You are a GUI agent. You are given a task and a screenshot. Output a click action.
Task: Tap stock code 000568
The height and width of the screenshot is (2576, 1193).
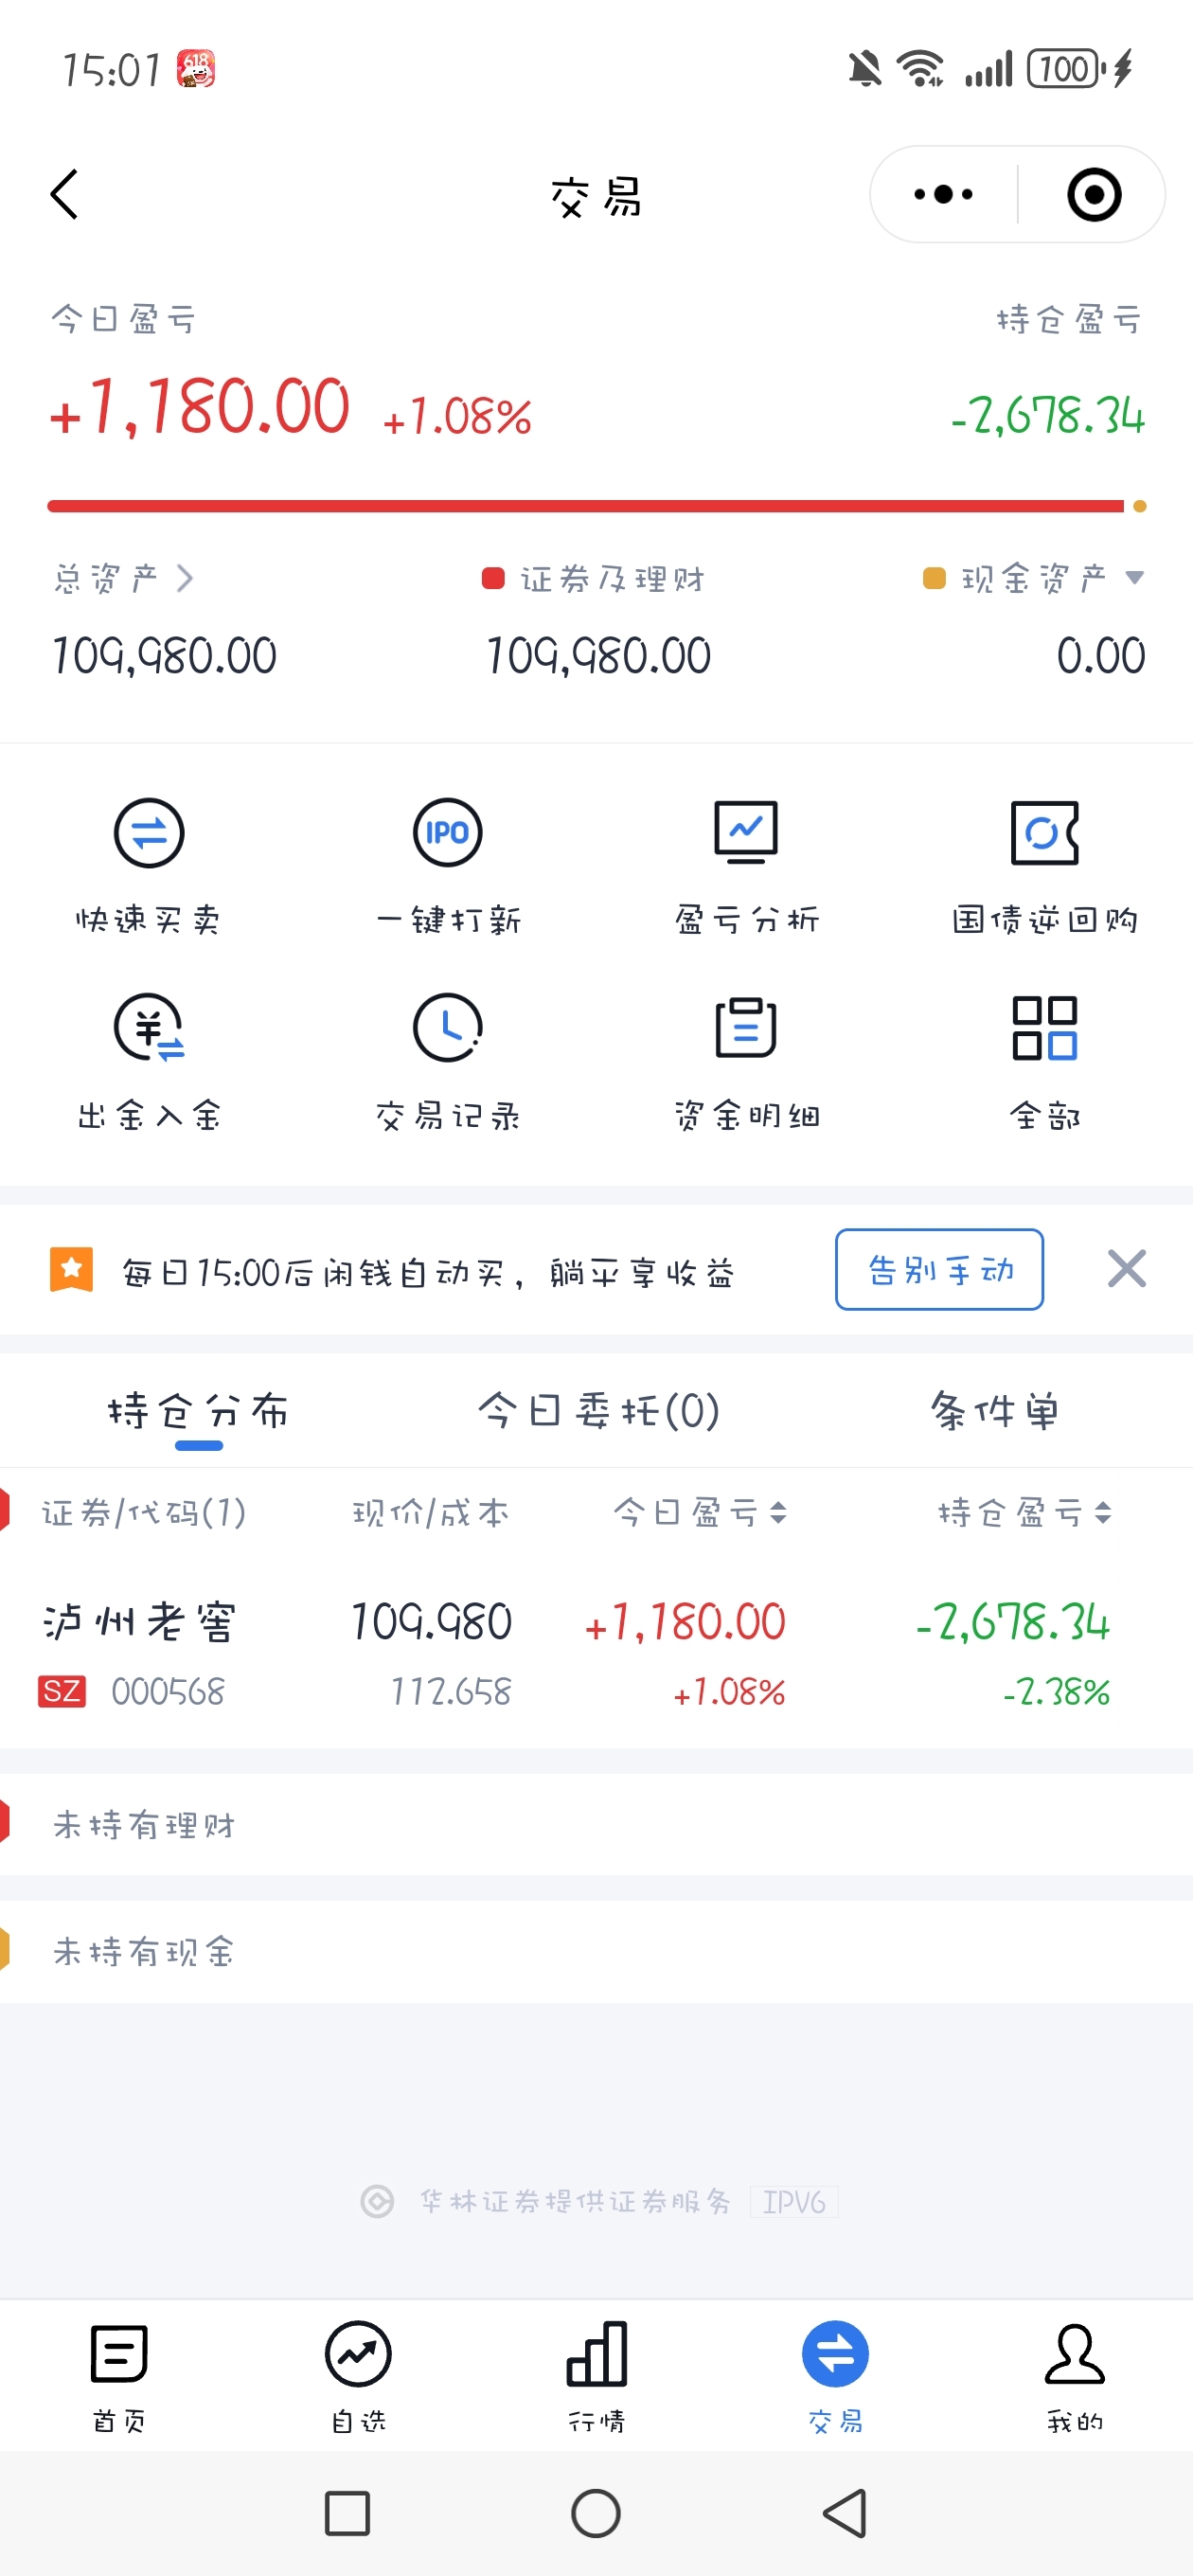coord(168,1692)
